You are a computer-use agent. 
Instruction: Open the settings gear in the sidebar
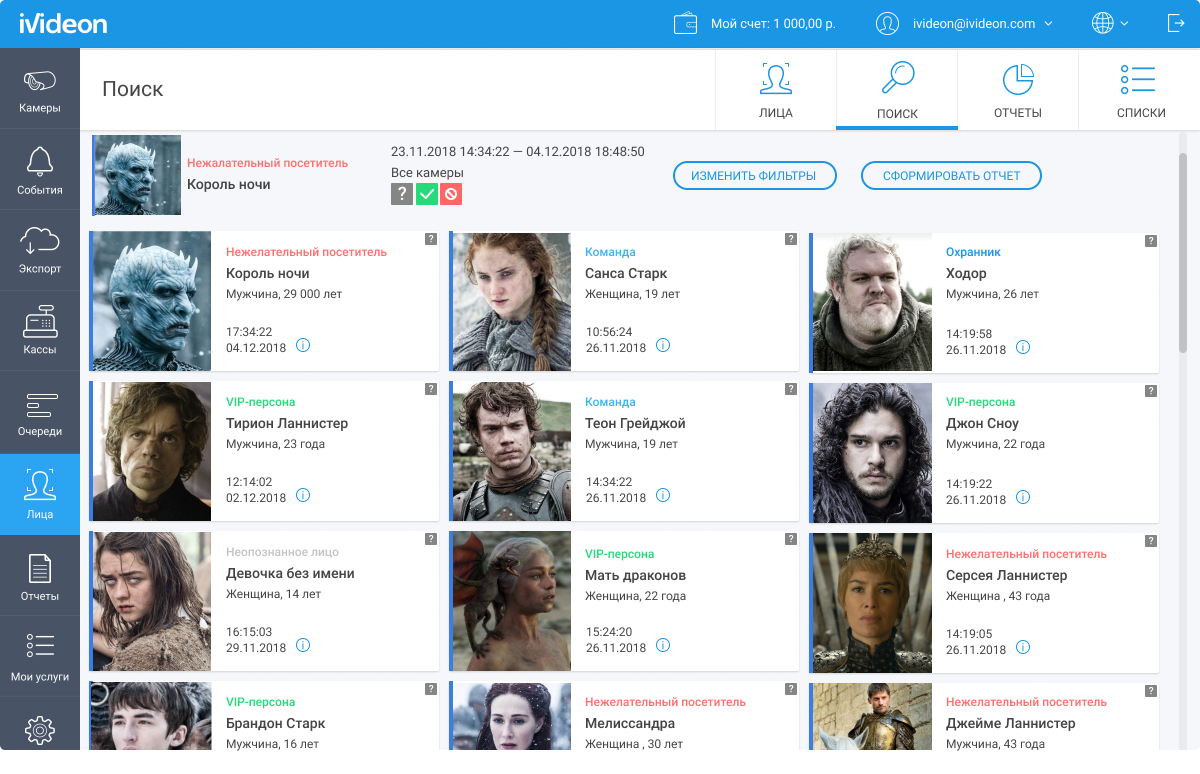pyautogui.click(x=40, y=730)
